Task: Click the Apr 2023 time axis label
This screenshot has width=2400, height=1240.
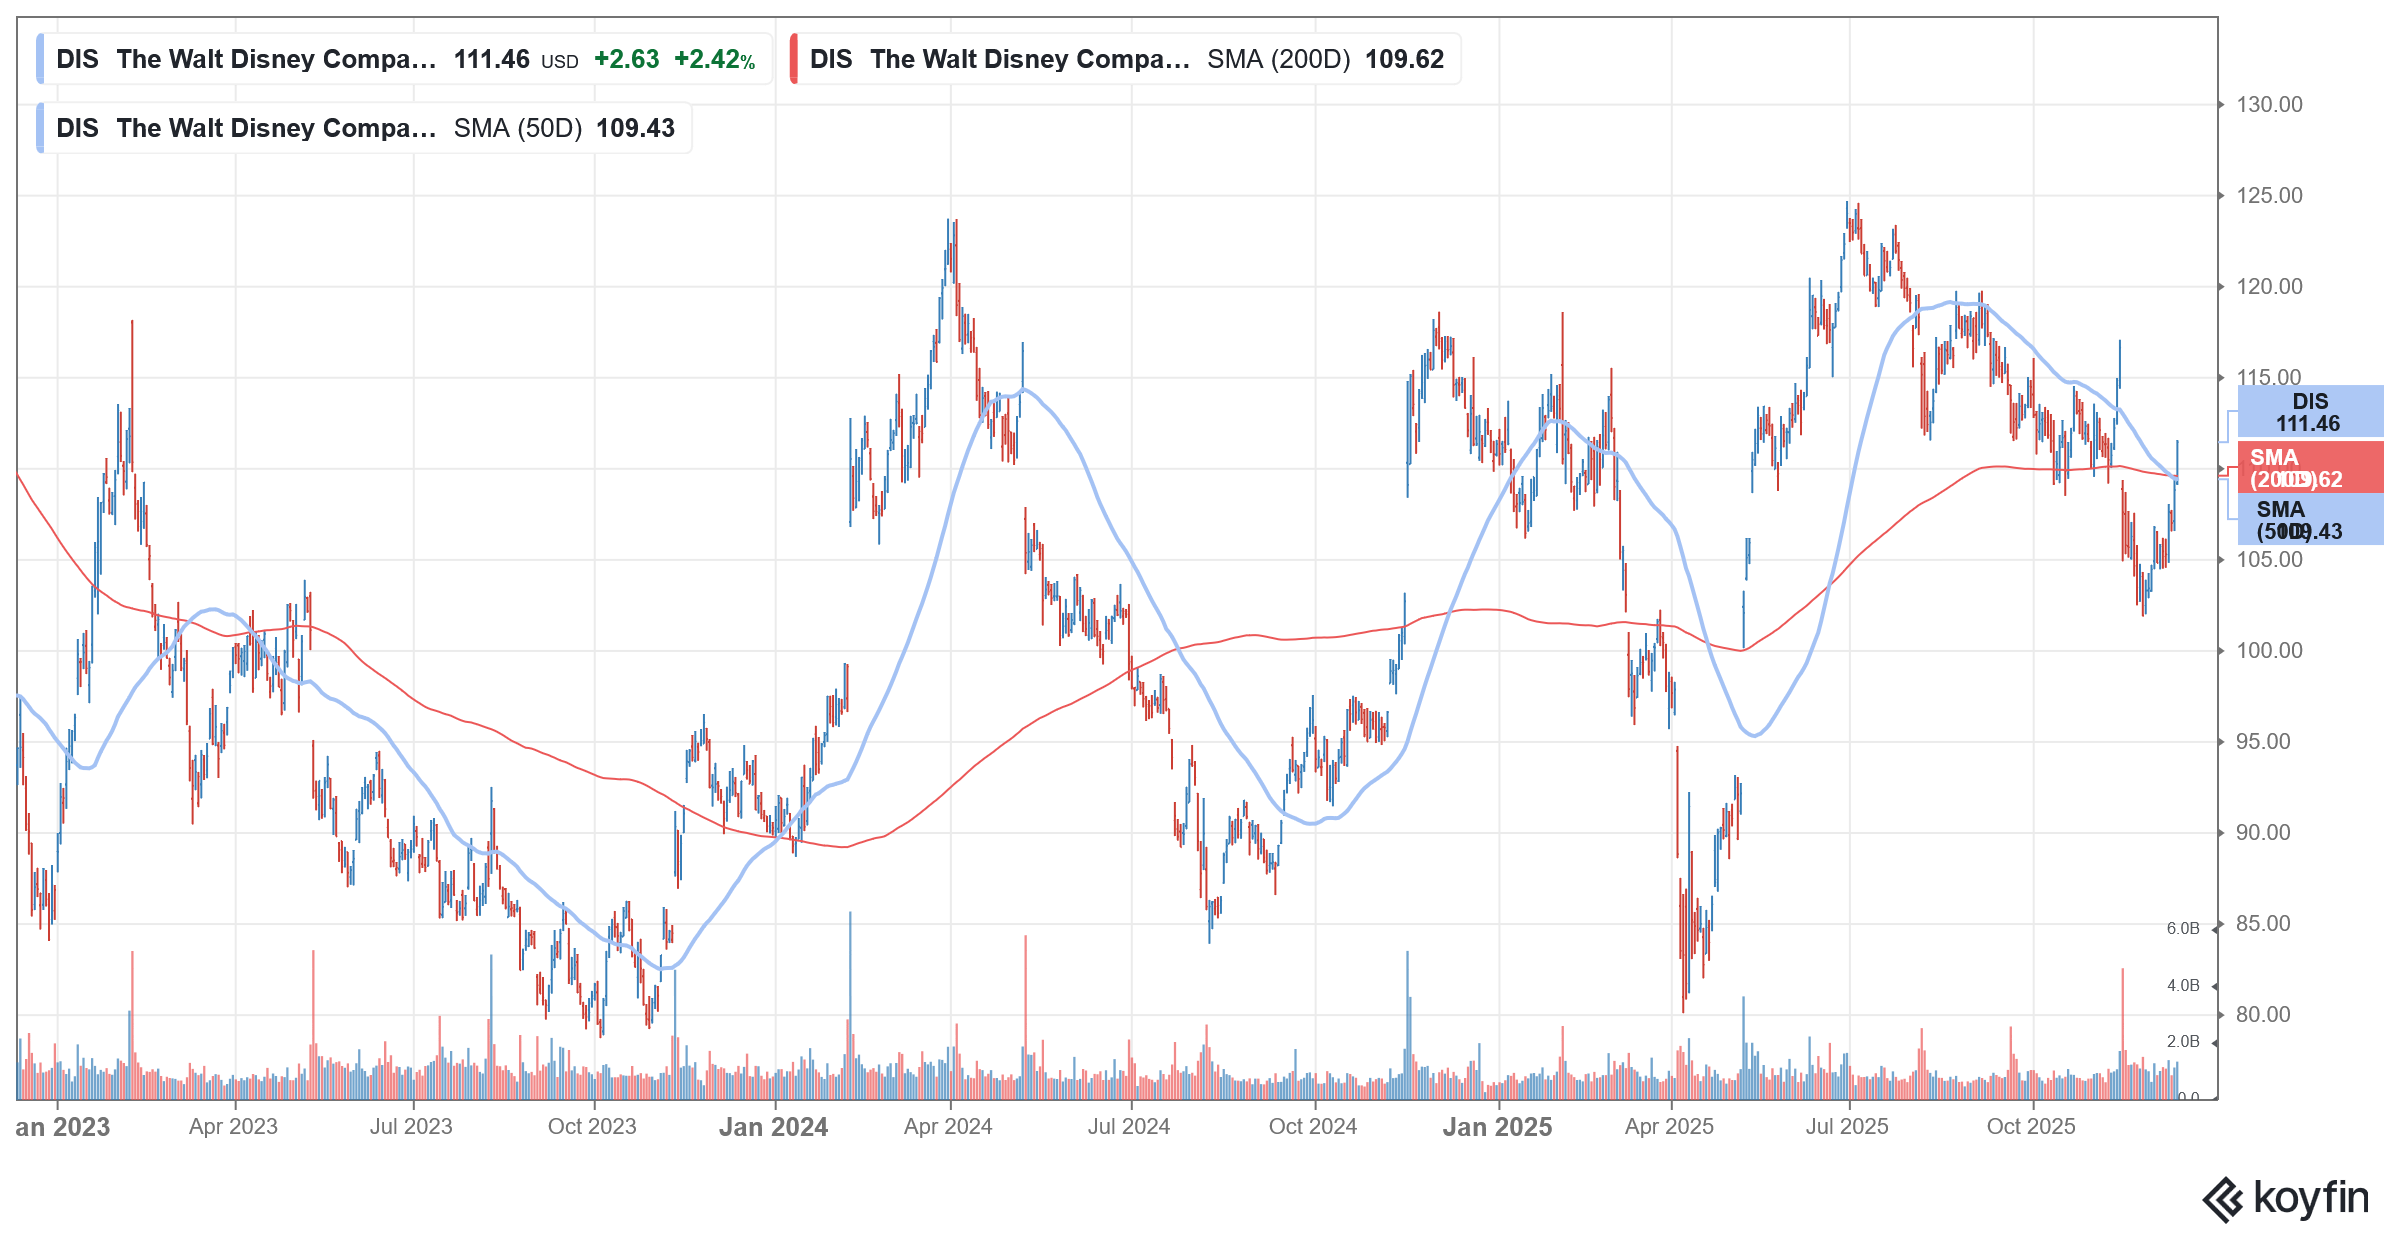Action: (233, 1127)
